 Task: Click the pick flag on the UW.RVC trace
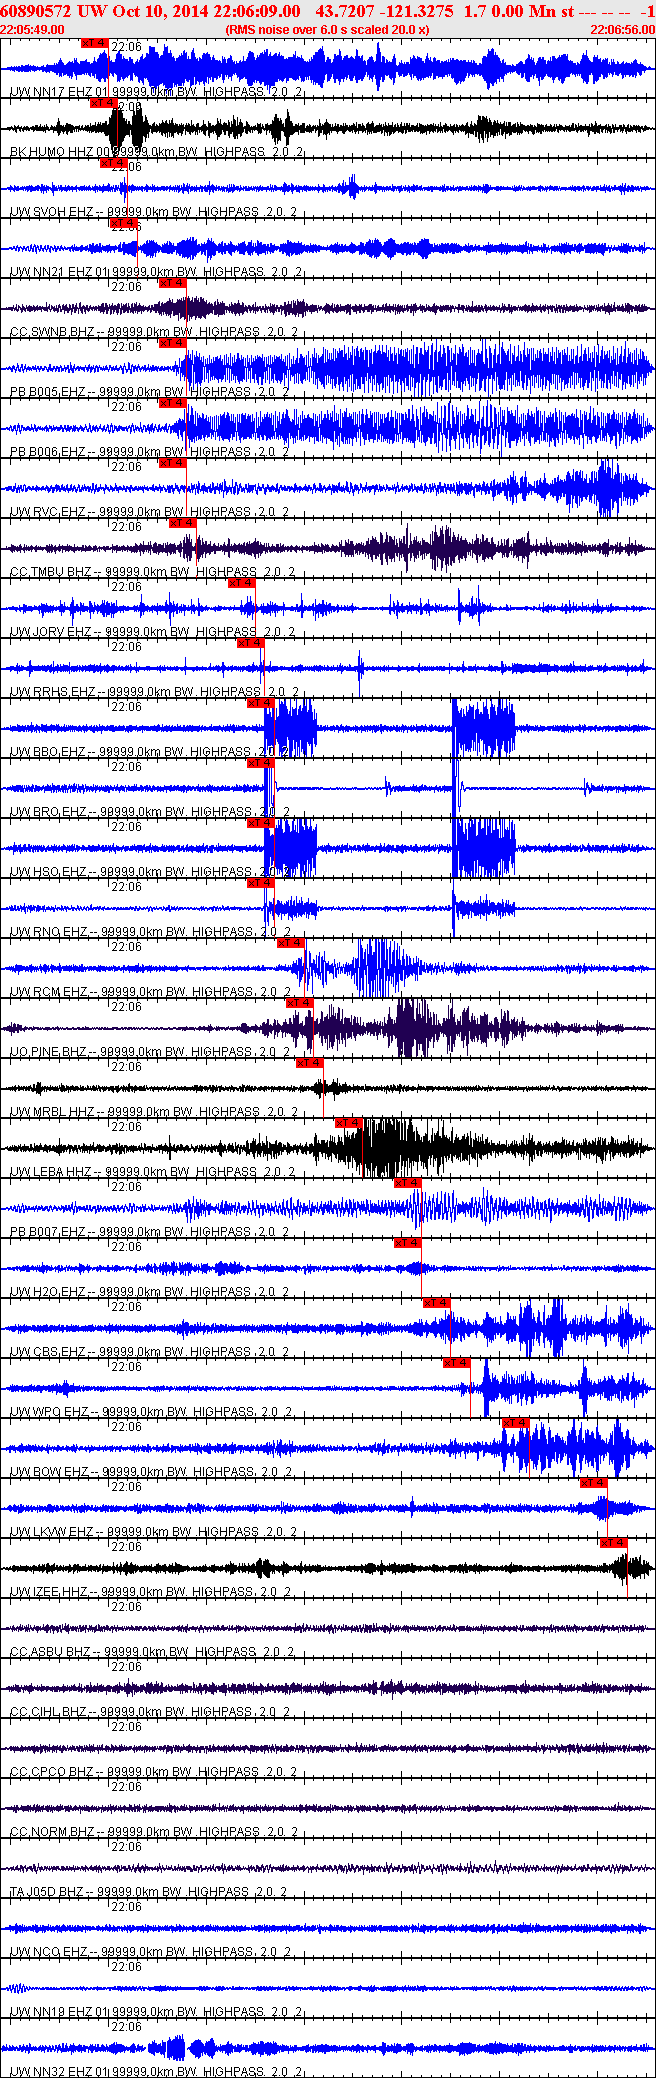click(173, 463)
